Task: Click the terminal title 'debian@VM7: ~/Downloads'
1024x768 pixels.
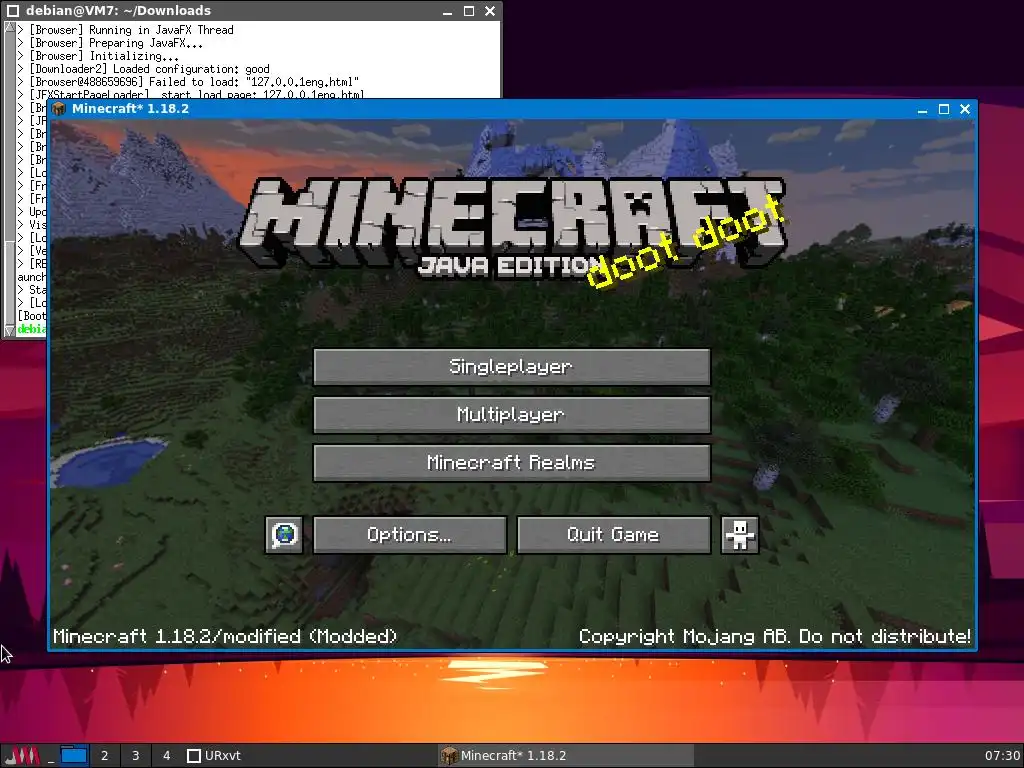Action: 118,10
